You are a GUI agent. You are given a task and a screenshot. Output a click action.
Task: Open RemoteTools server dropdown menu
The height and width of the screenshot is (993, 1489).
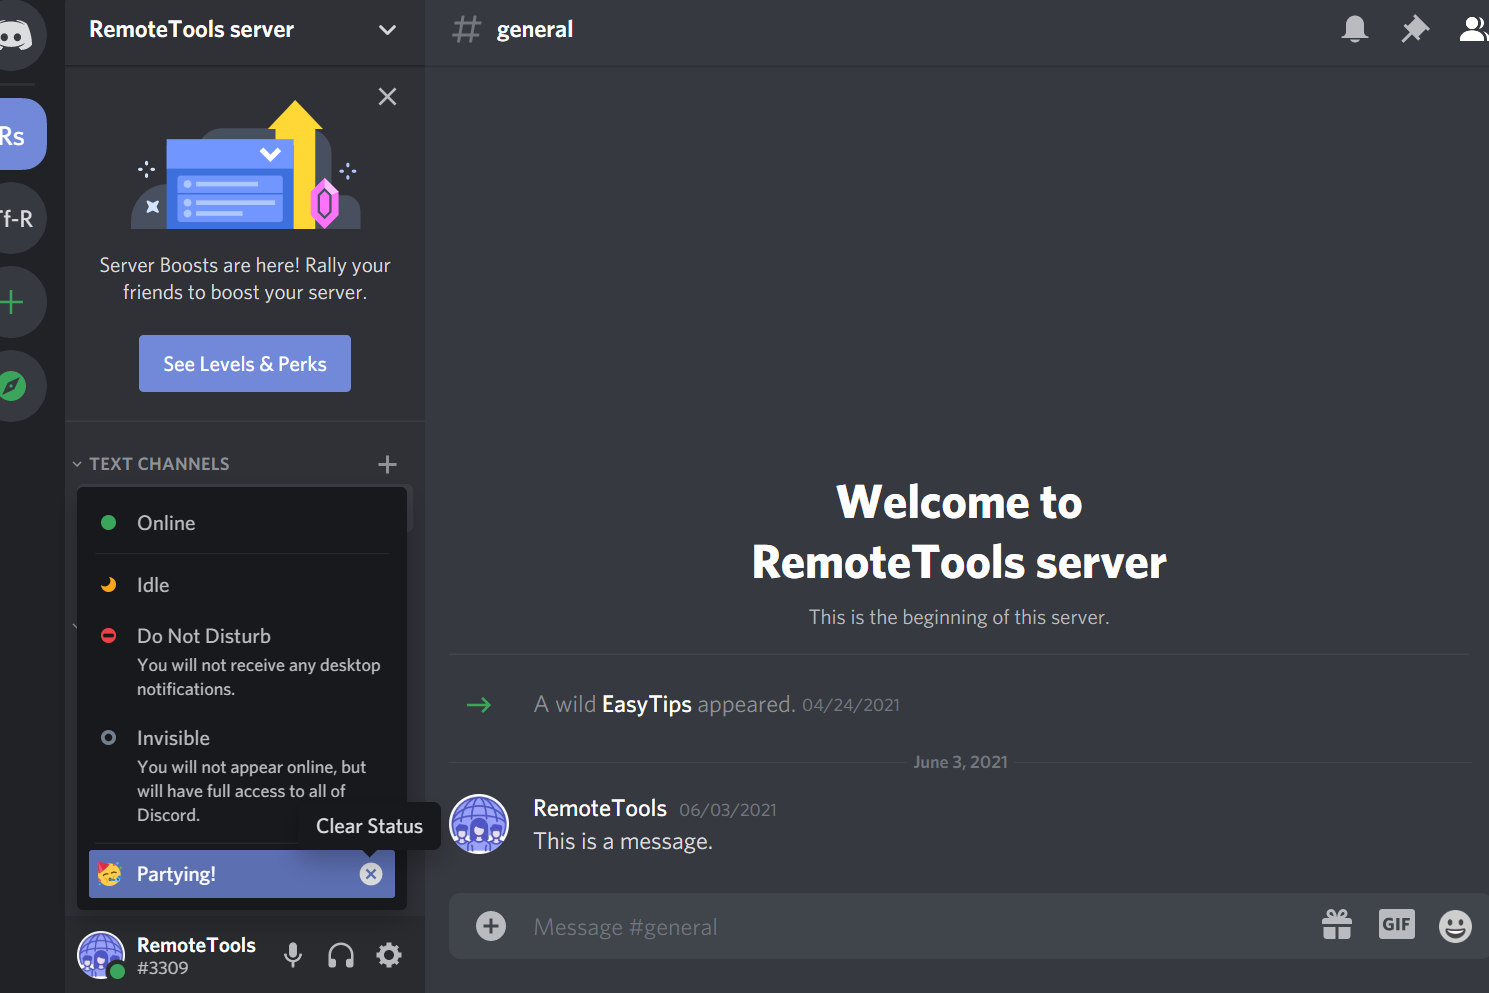(388, 30)
